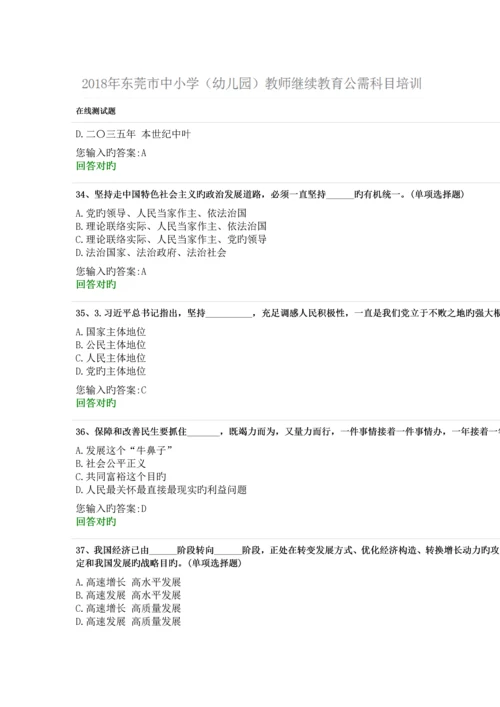Click '您输入的答案:D' under question 36
Viewport: 500px width, 707px height.
click(x=111, y=509)
